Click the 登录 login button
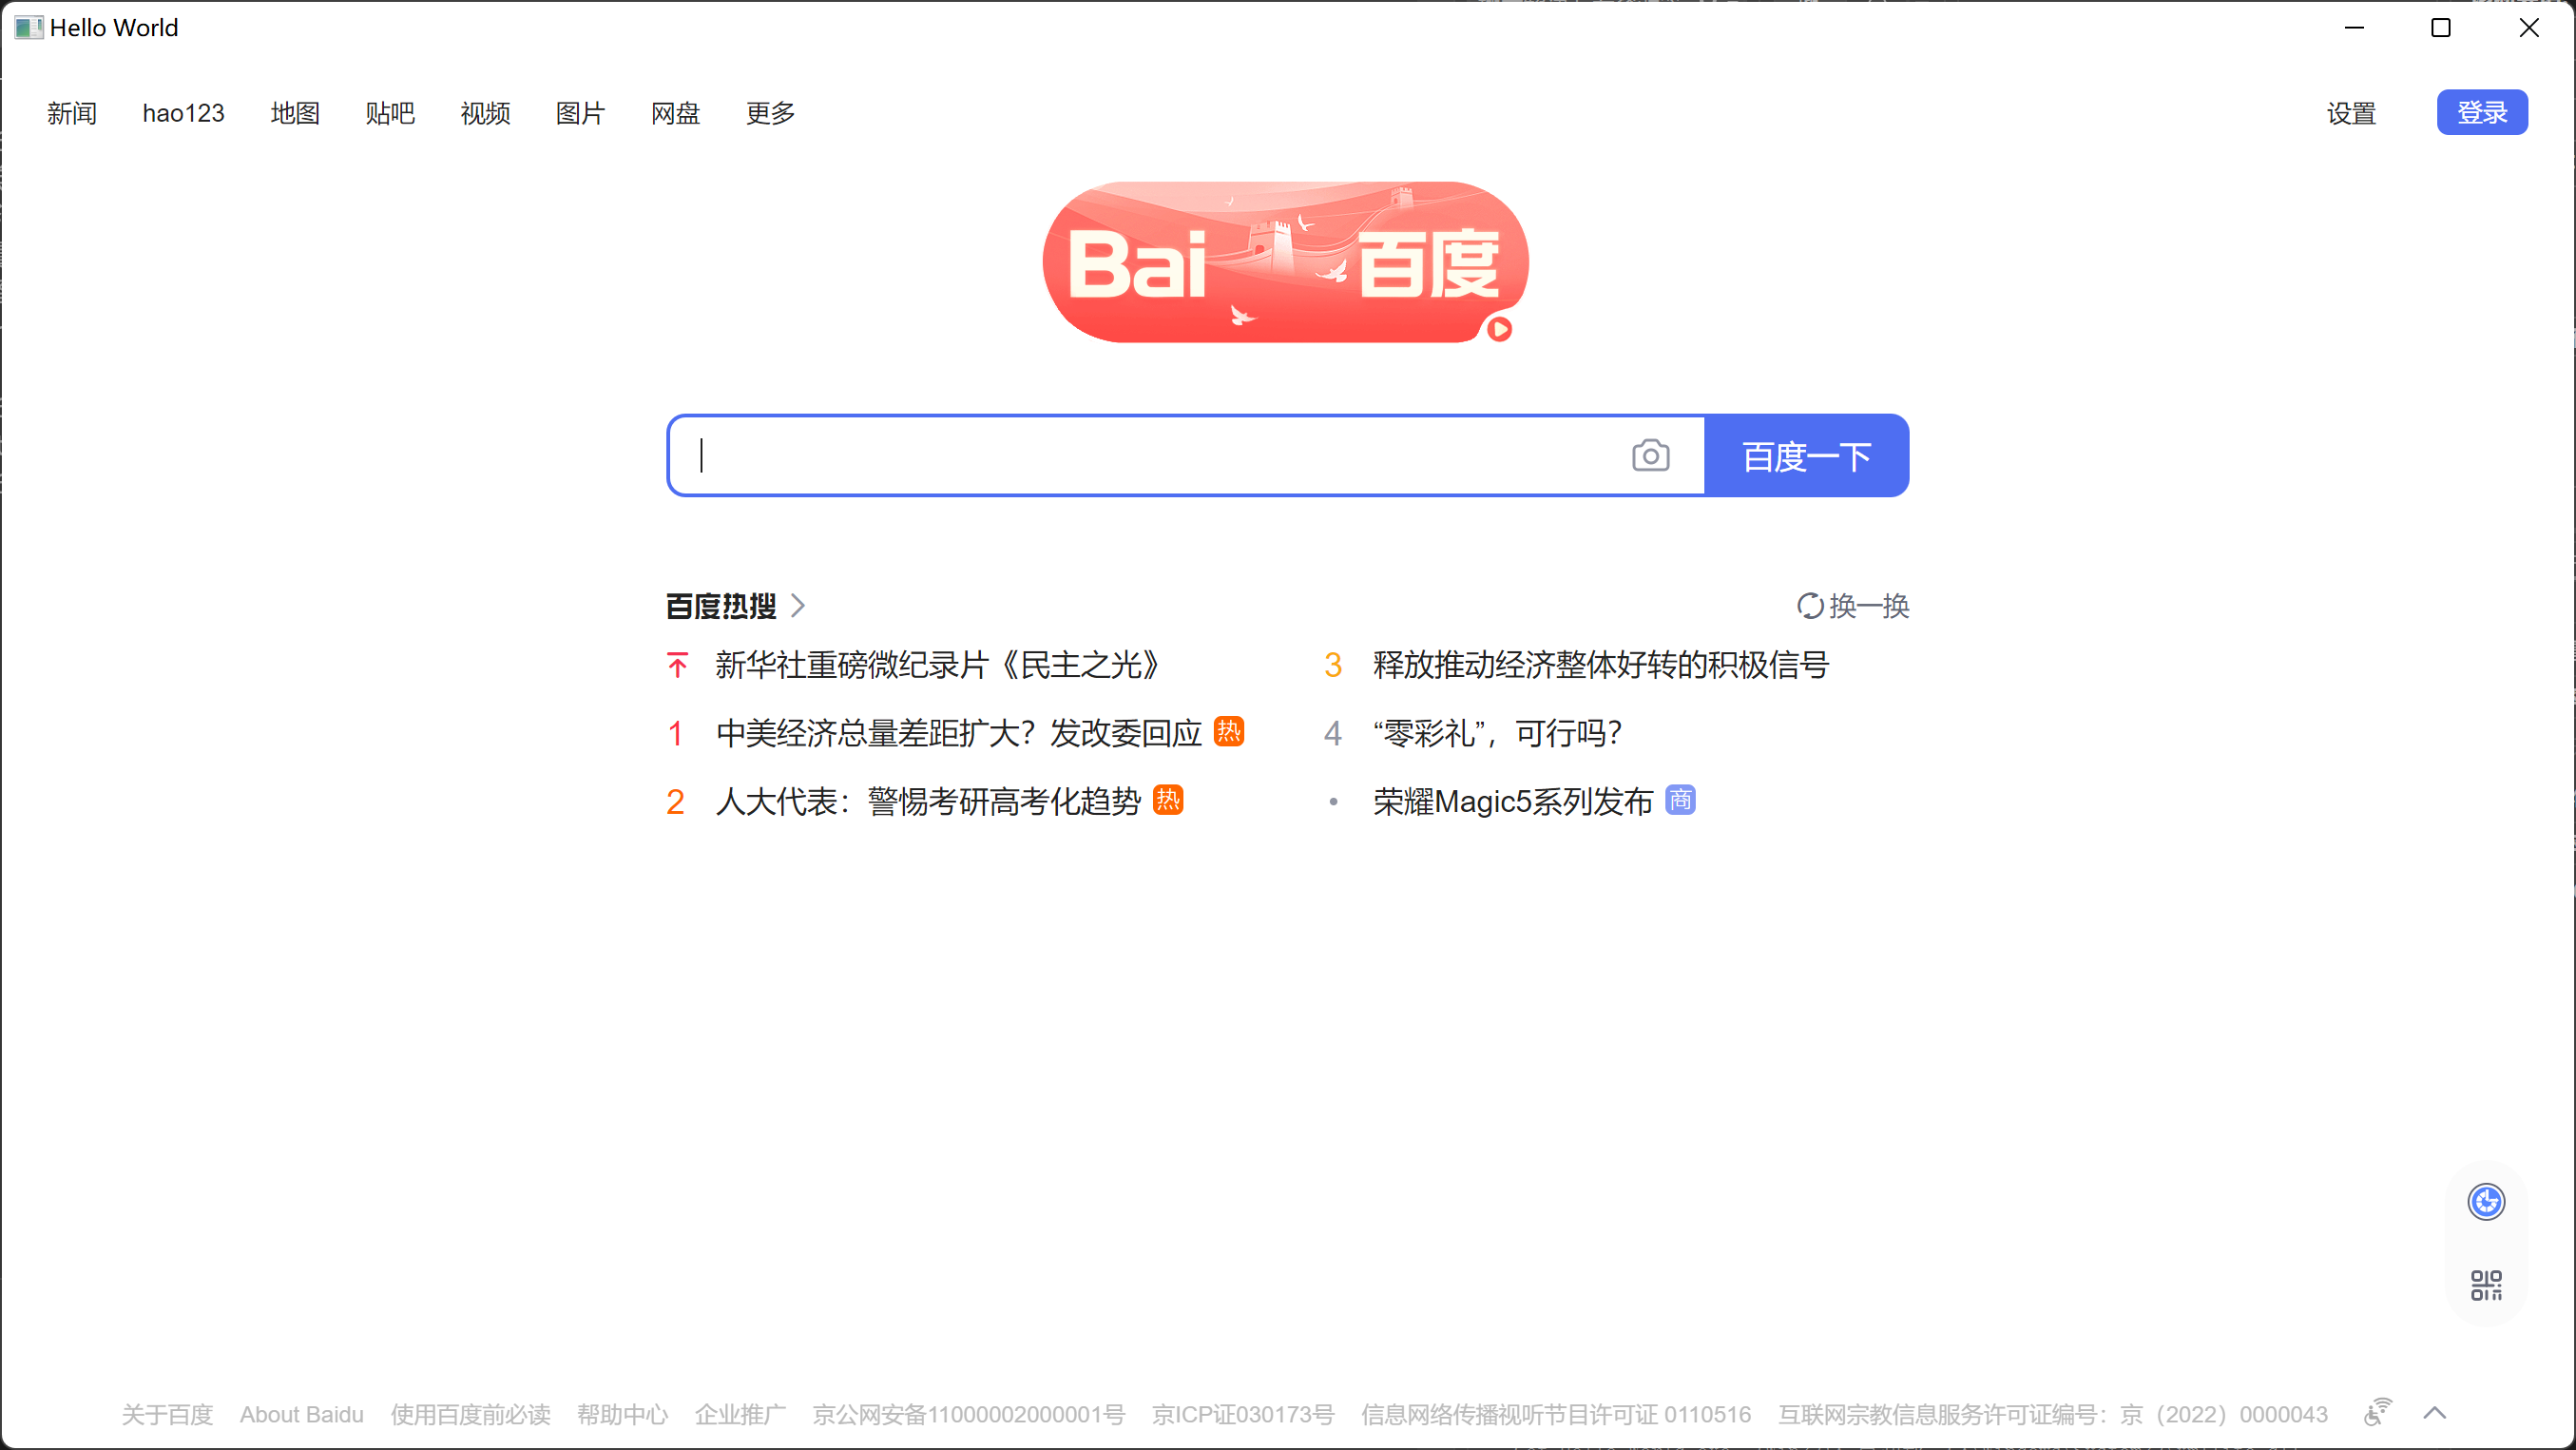This screenshot has width=2576, height=1450. 2481,112
